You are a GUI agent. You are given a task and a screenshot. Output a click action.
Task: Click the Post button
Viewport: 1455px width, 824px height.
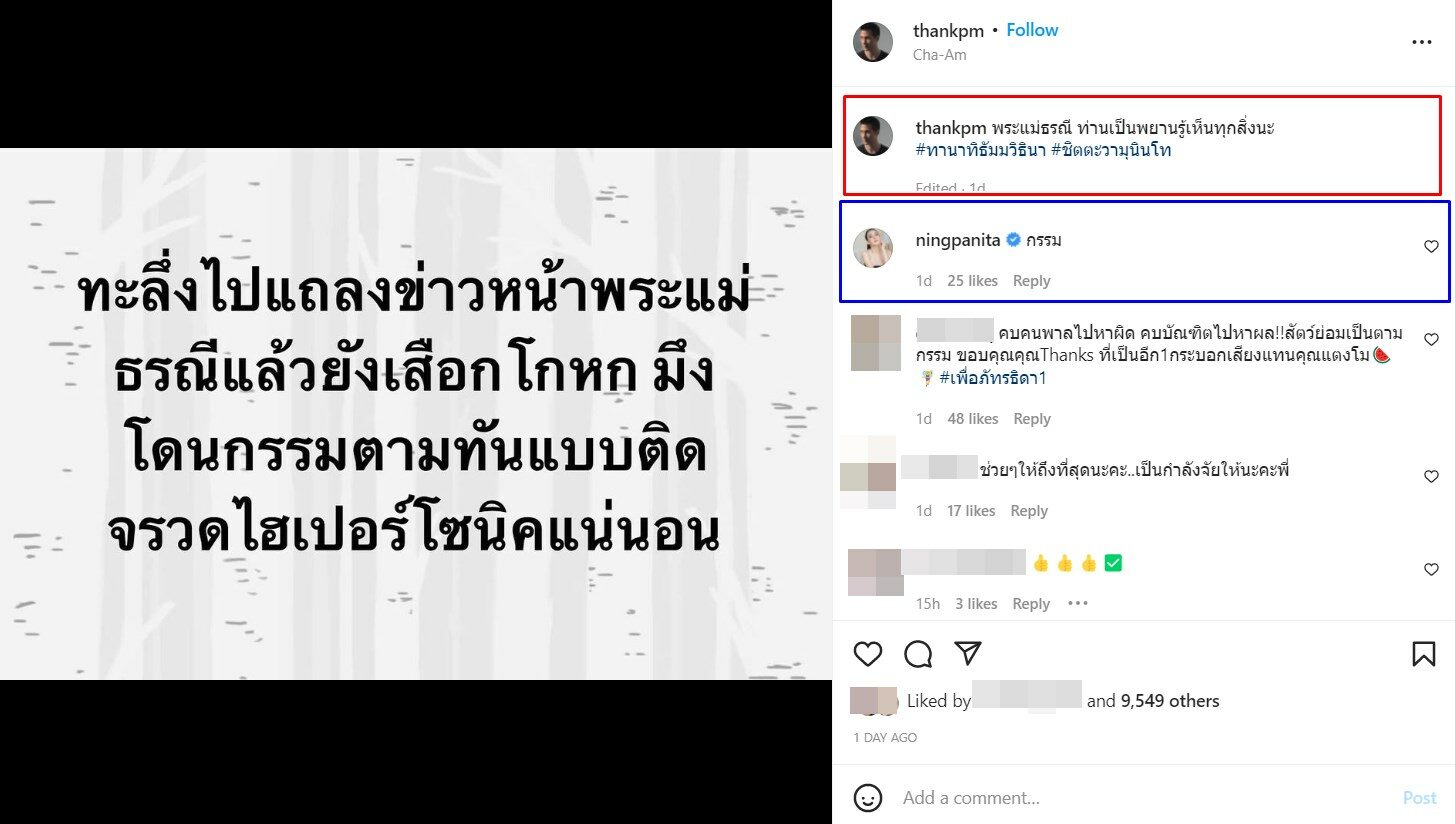click(x=1419, y=798)
